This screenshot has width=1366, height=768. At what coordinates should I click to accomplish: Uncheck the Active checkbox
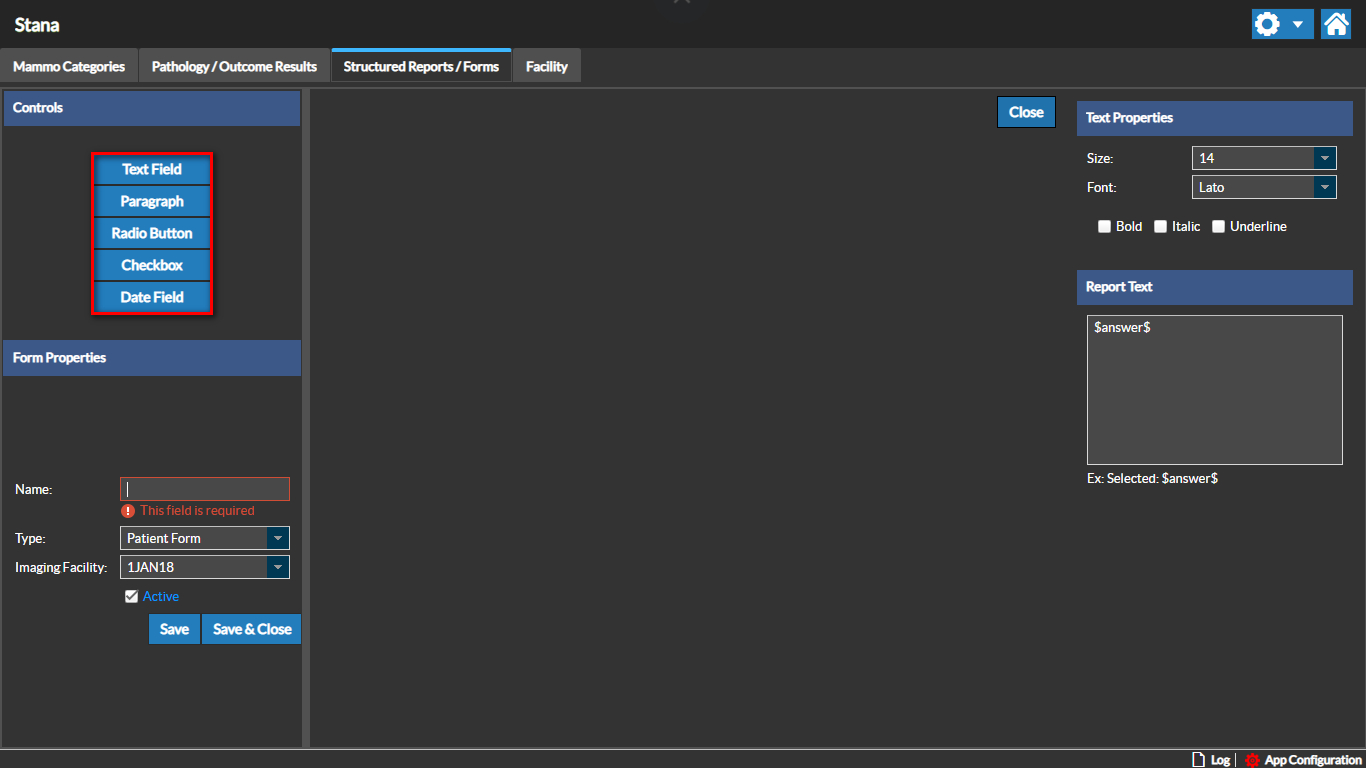point(131,597)
